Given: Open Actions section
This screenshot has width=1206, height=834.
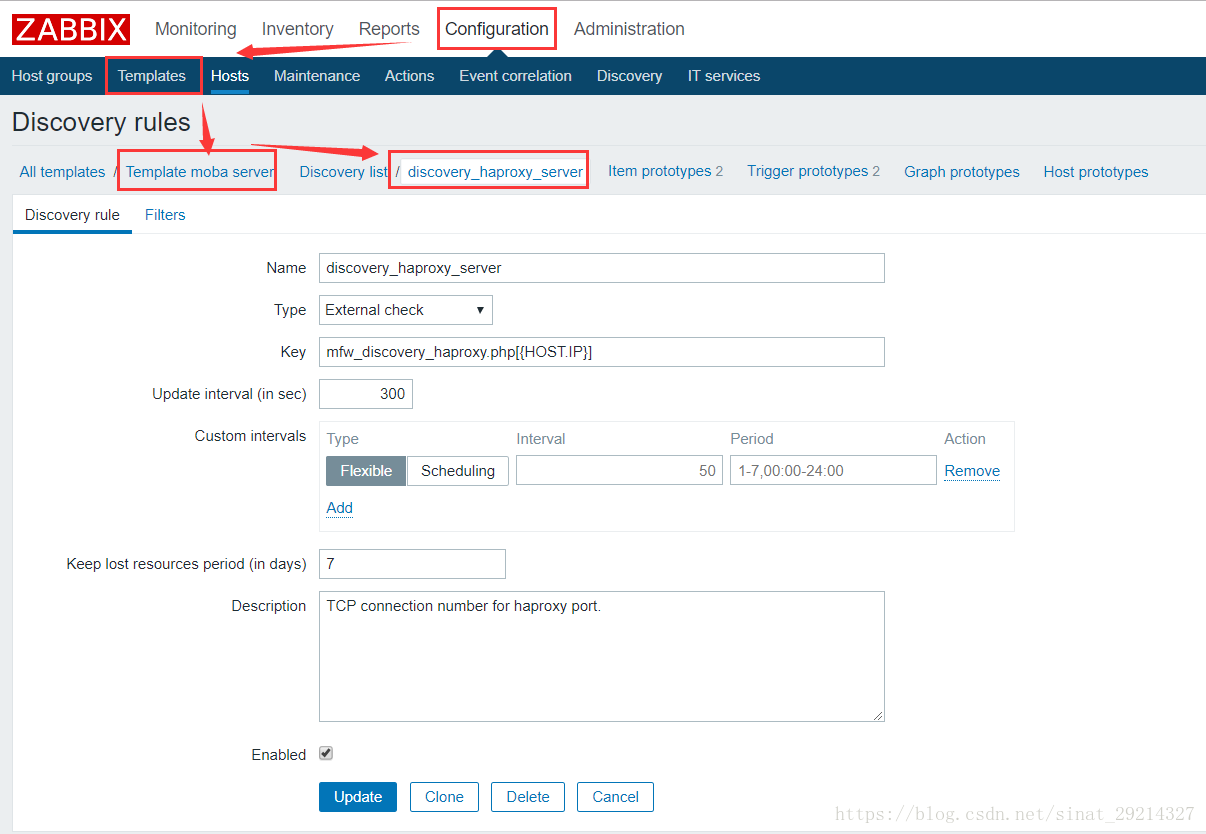Looking at the screenshot, I should [x=409, y=76].
